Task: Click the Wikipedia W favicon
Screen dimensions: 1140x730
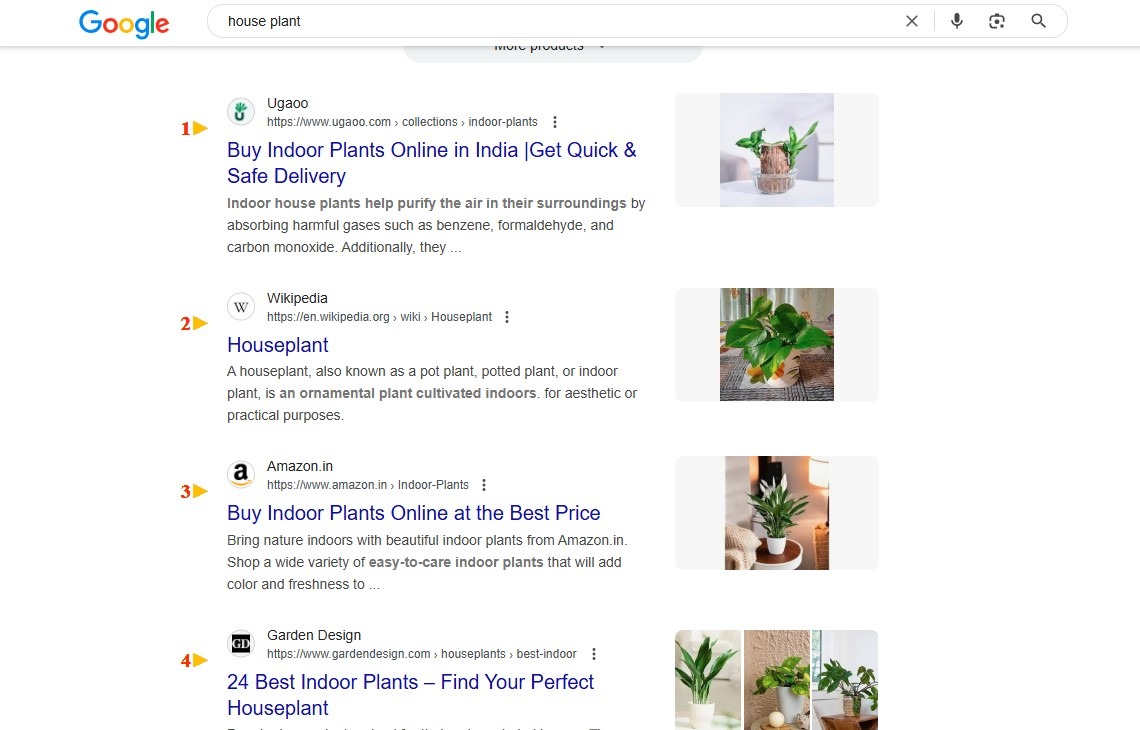Action: (x=241, y=307)
